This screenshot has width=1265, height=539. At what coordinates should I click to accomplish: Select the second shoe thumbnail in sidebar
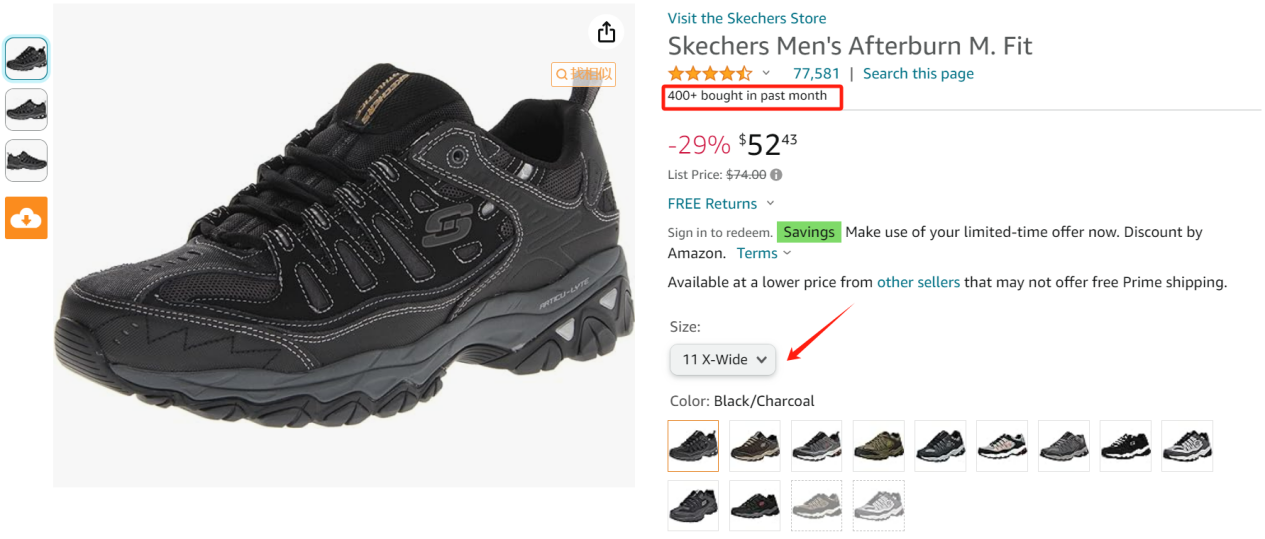[x=26, y=109]
